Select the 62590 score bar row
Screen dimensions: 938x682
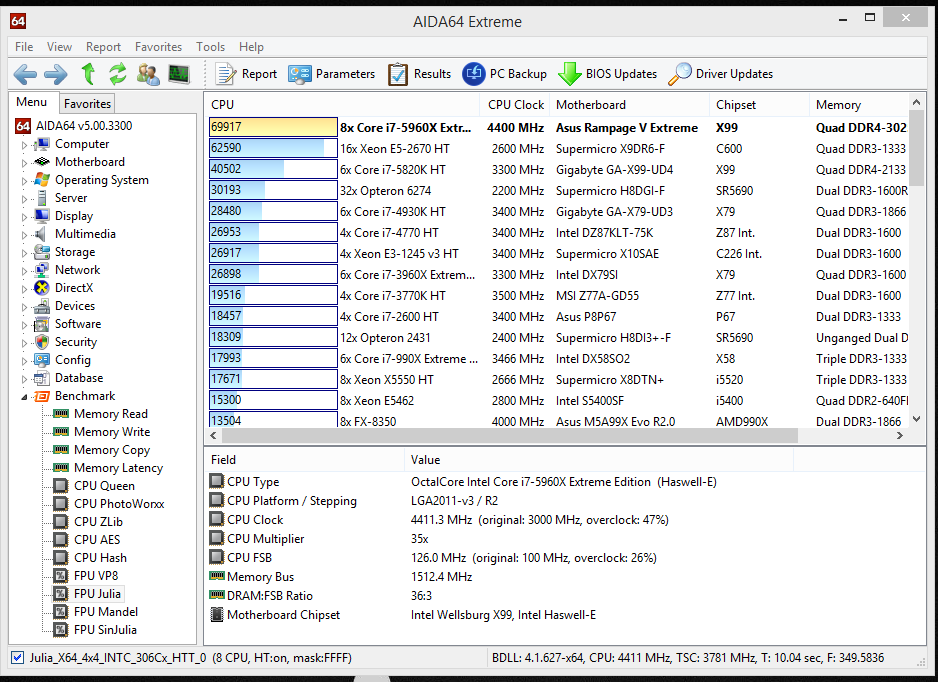273,148
